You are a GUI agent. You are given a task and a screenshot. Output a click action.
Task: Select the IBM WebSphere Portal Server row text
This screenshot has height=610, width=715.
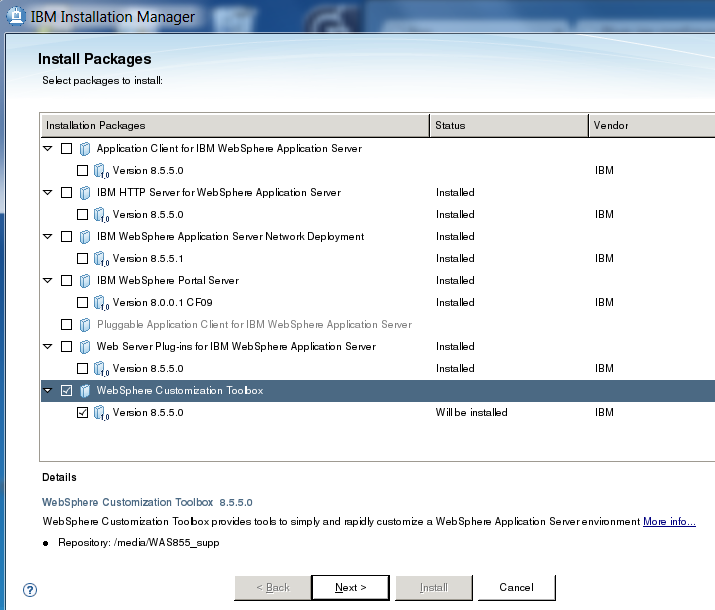(x=168, y=280)
